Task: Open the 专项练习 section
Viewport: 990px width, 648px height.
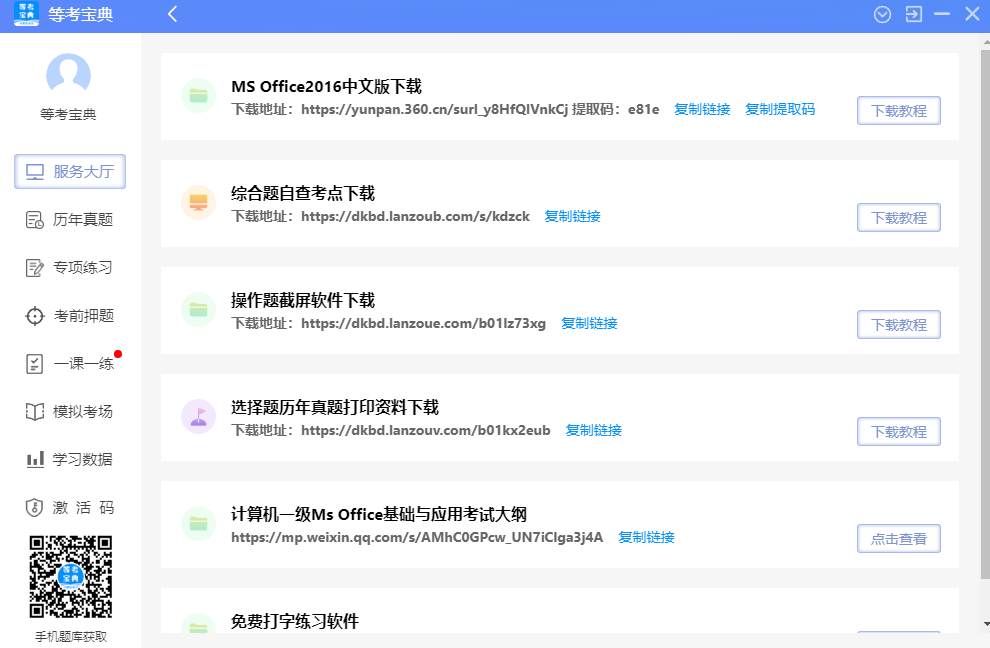Action: pos(70,267)
